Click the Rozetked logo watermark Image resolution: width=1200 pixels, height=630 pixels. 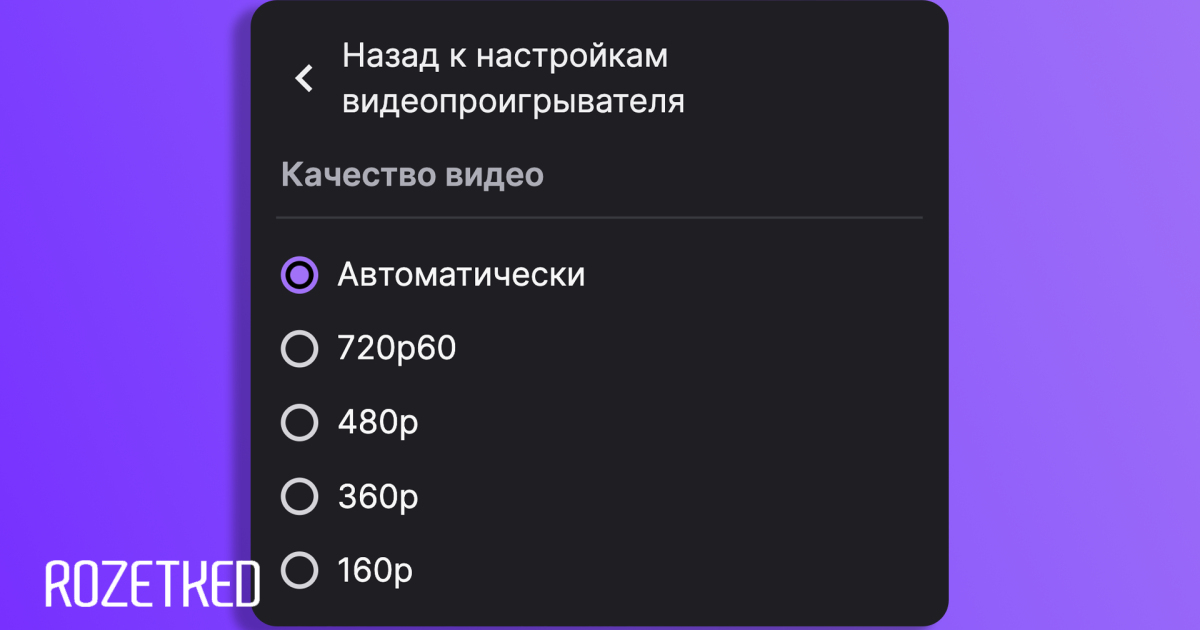[152, 585]
